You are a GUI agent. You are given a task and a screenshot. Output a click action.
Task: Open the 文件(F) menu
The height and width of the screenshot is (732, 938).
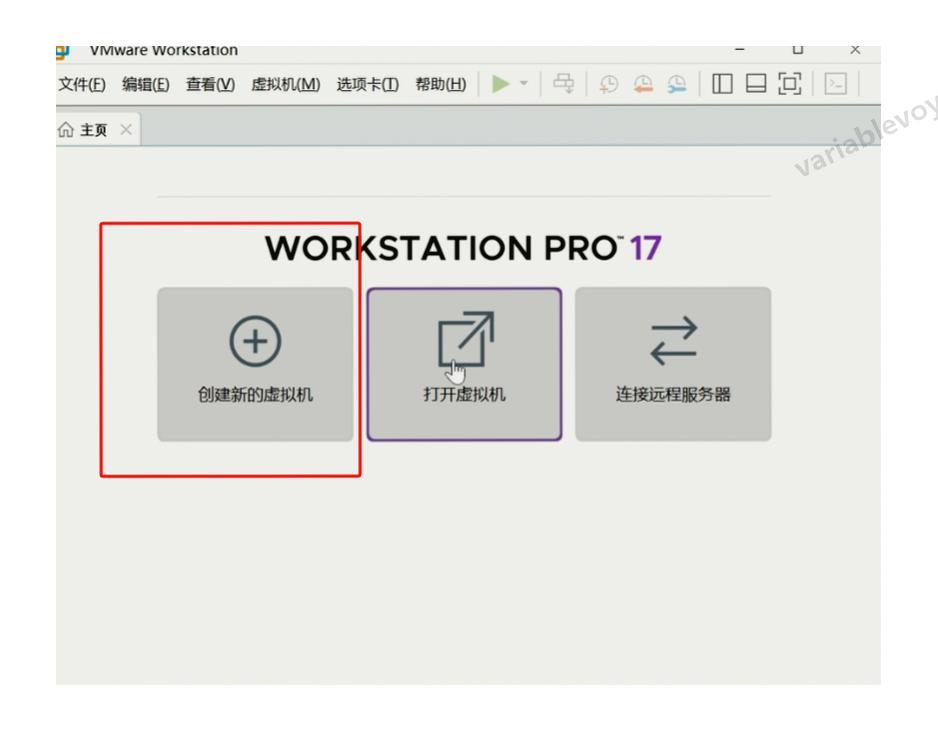coord(82,84)
